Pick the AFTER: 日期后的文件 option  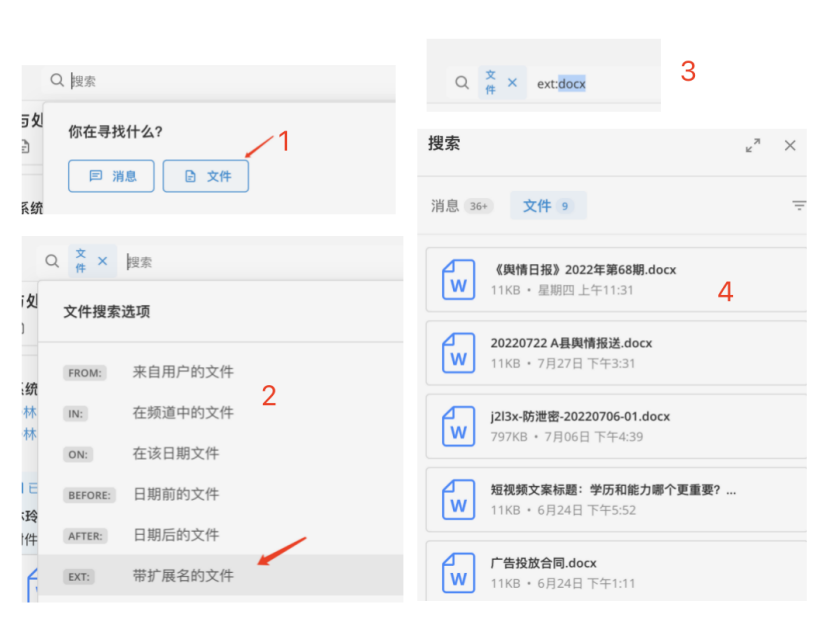tap(176, 536)
